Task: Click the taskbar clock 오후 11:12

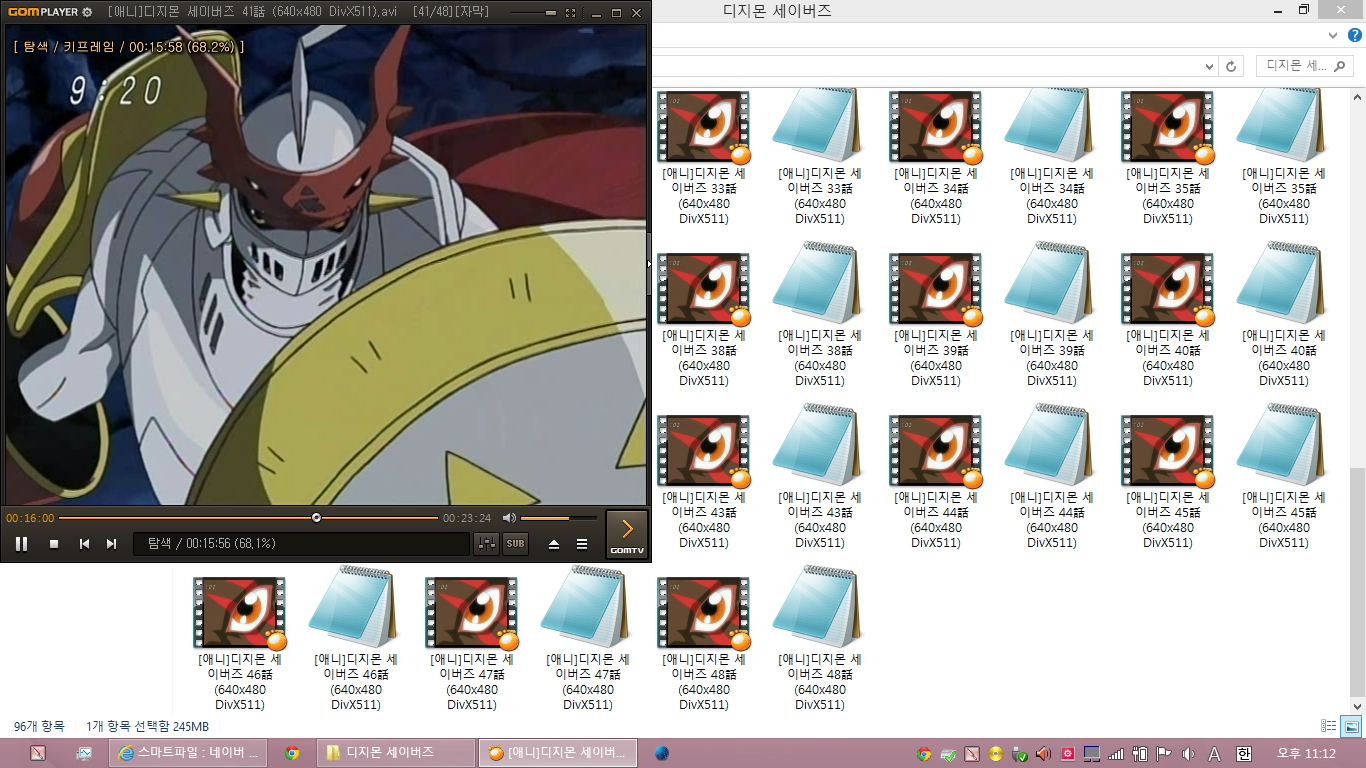Action: pyautogui.click(x=1306, y=753)
